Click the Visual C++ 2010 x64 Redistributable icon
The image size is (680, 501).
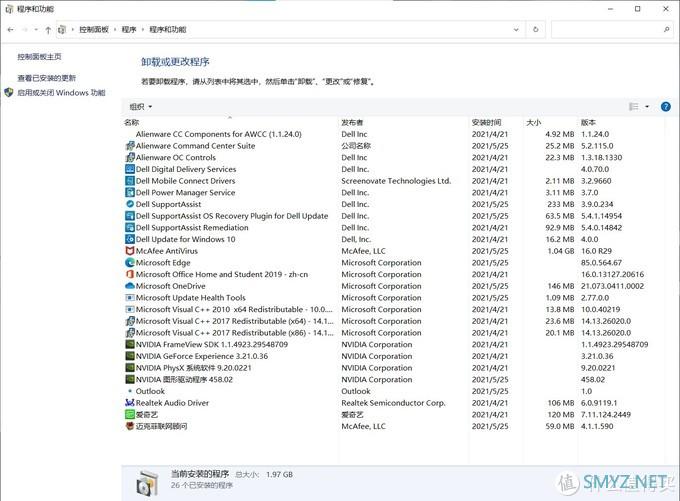[130, 310]
